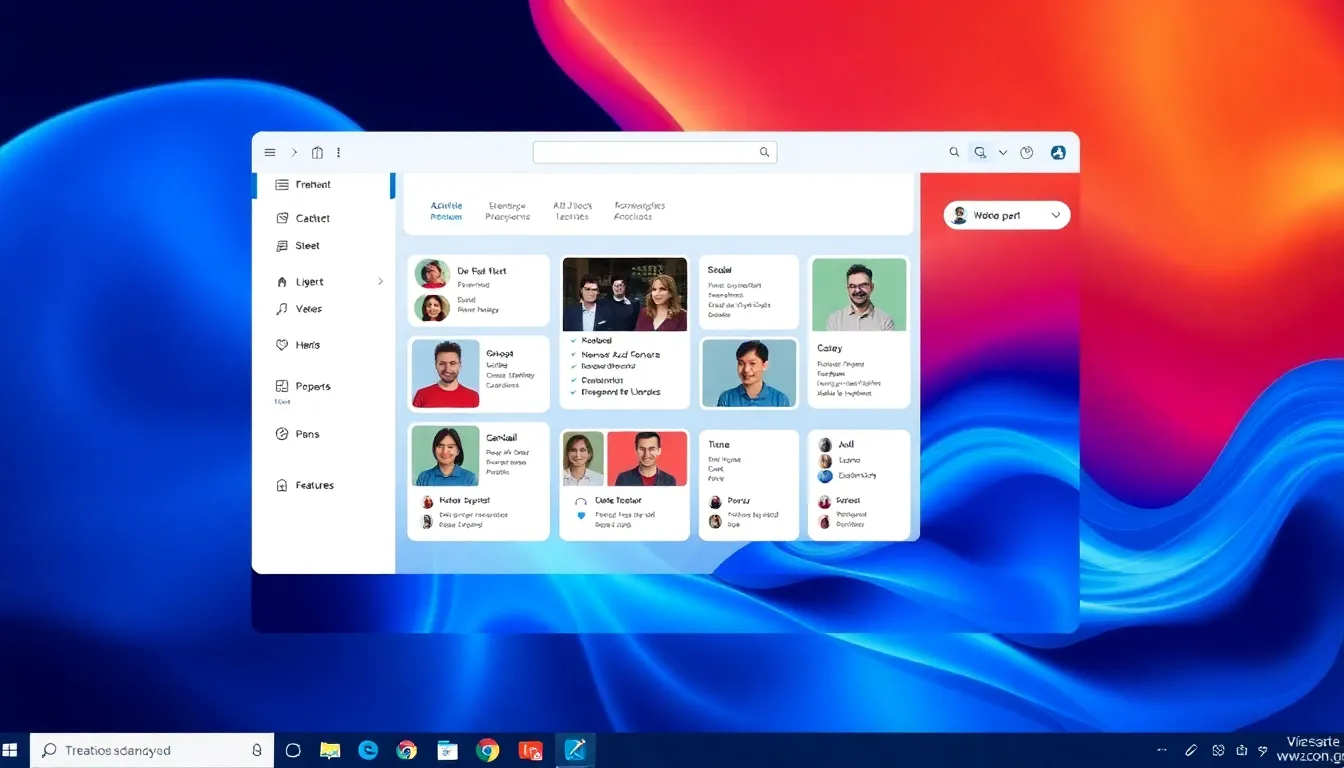The width and height of the screenshot is (1344, 768).
Task: Launch Microsoft Edge from the taskbar
Action: (368, 750)
